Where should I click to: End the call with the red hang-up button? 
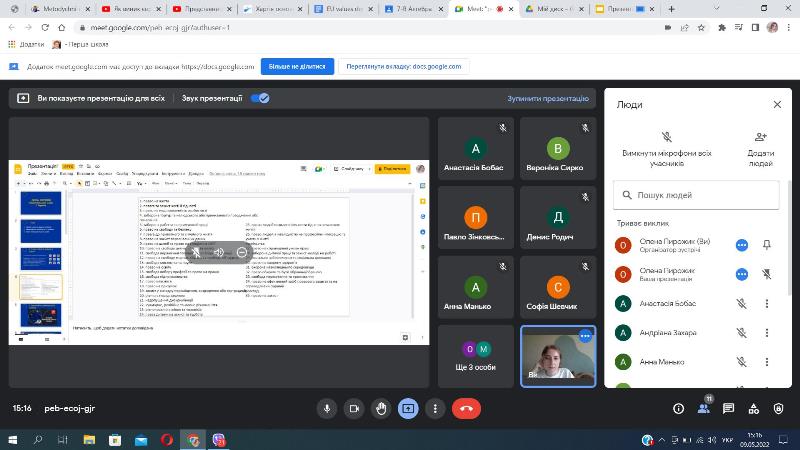pyautogui.click(x=465, y=408)
